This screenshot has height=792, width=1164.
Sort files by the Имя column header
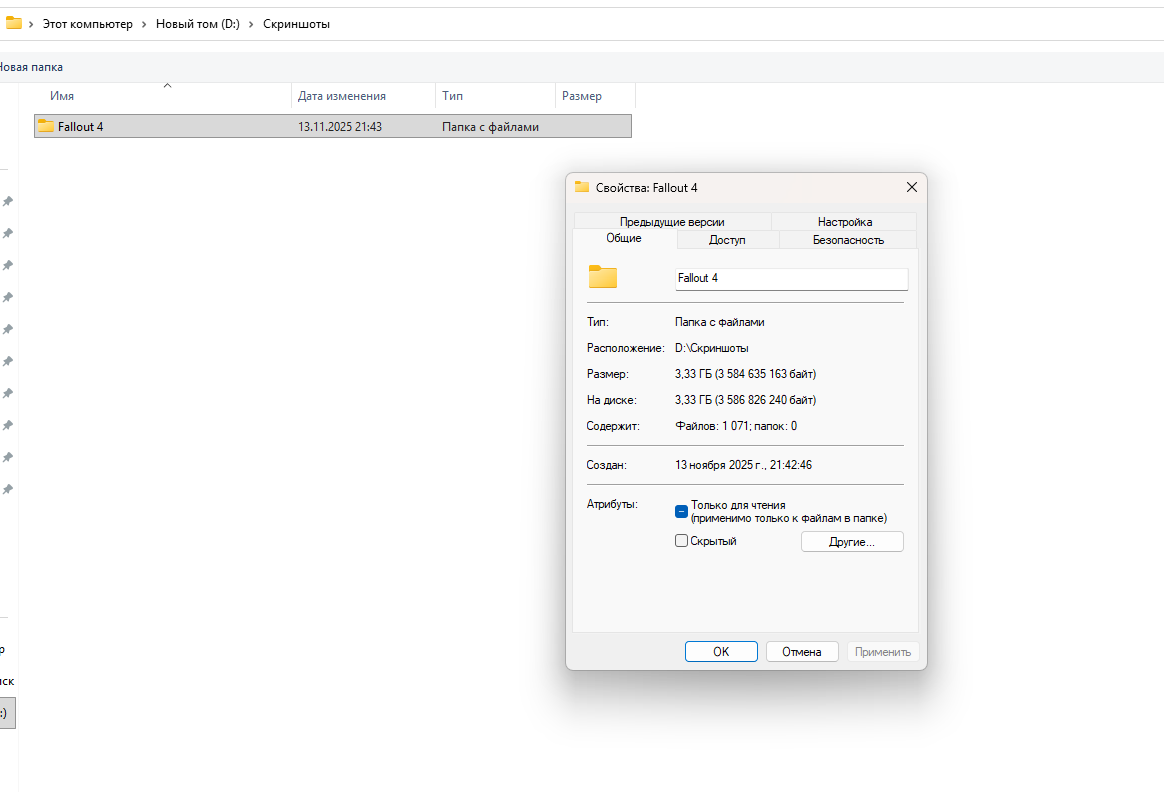[163, 96]
